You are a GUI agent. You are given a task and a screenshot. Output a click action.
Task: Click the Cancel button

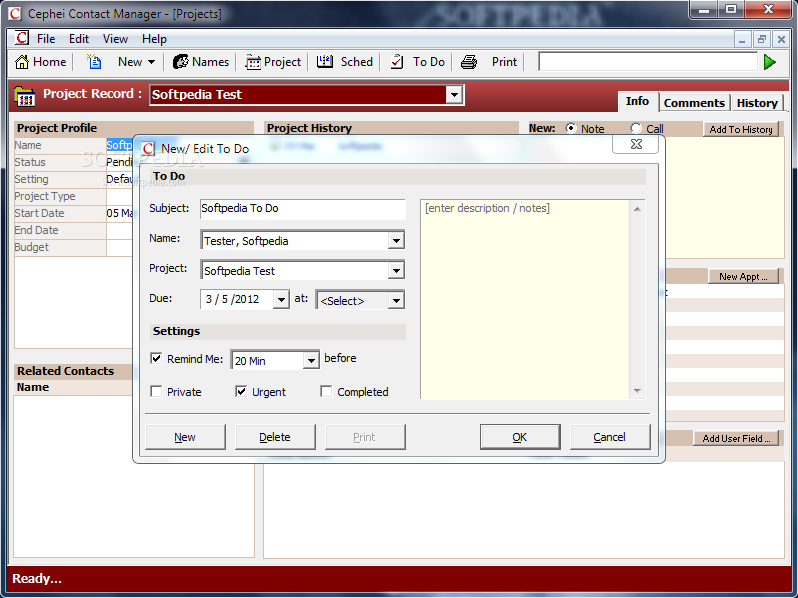pyautogui.click(x=610, y=437)
